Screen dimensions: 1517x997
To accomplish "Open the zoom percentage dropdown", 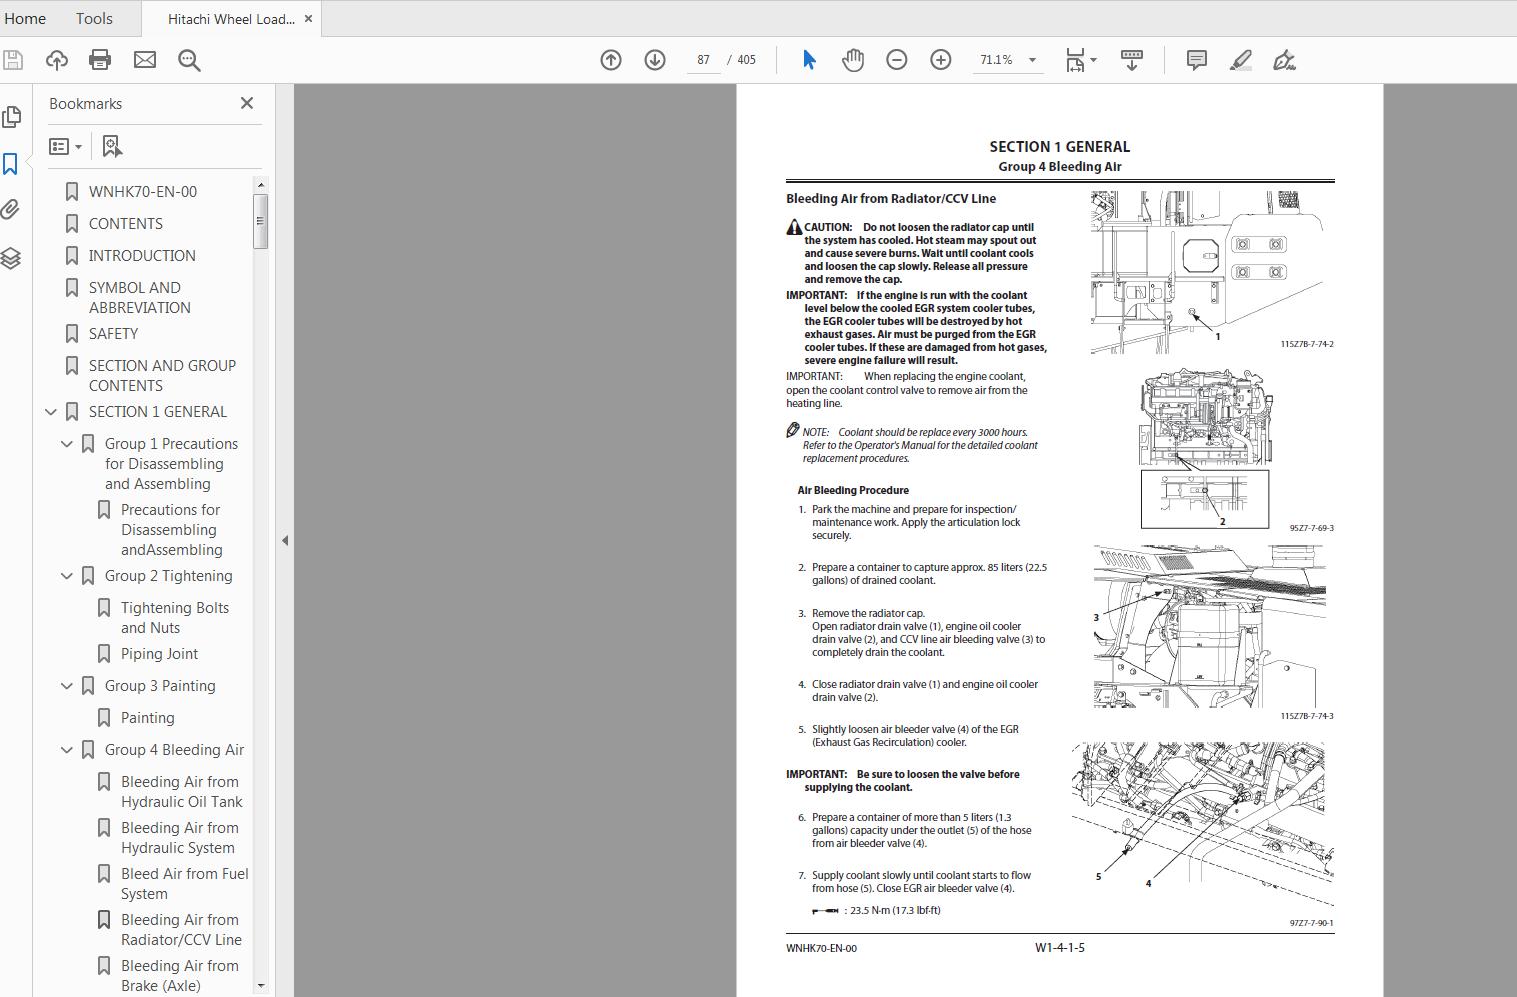I will click(x=1032, y=59).
